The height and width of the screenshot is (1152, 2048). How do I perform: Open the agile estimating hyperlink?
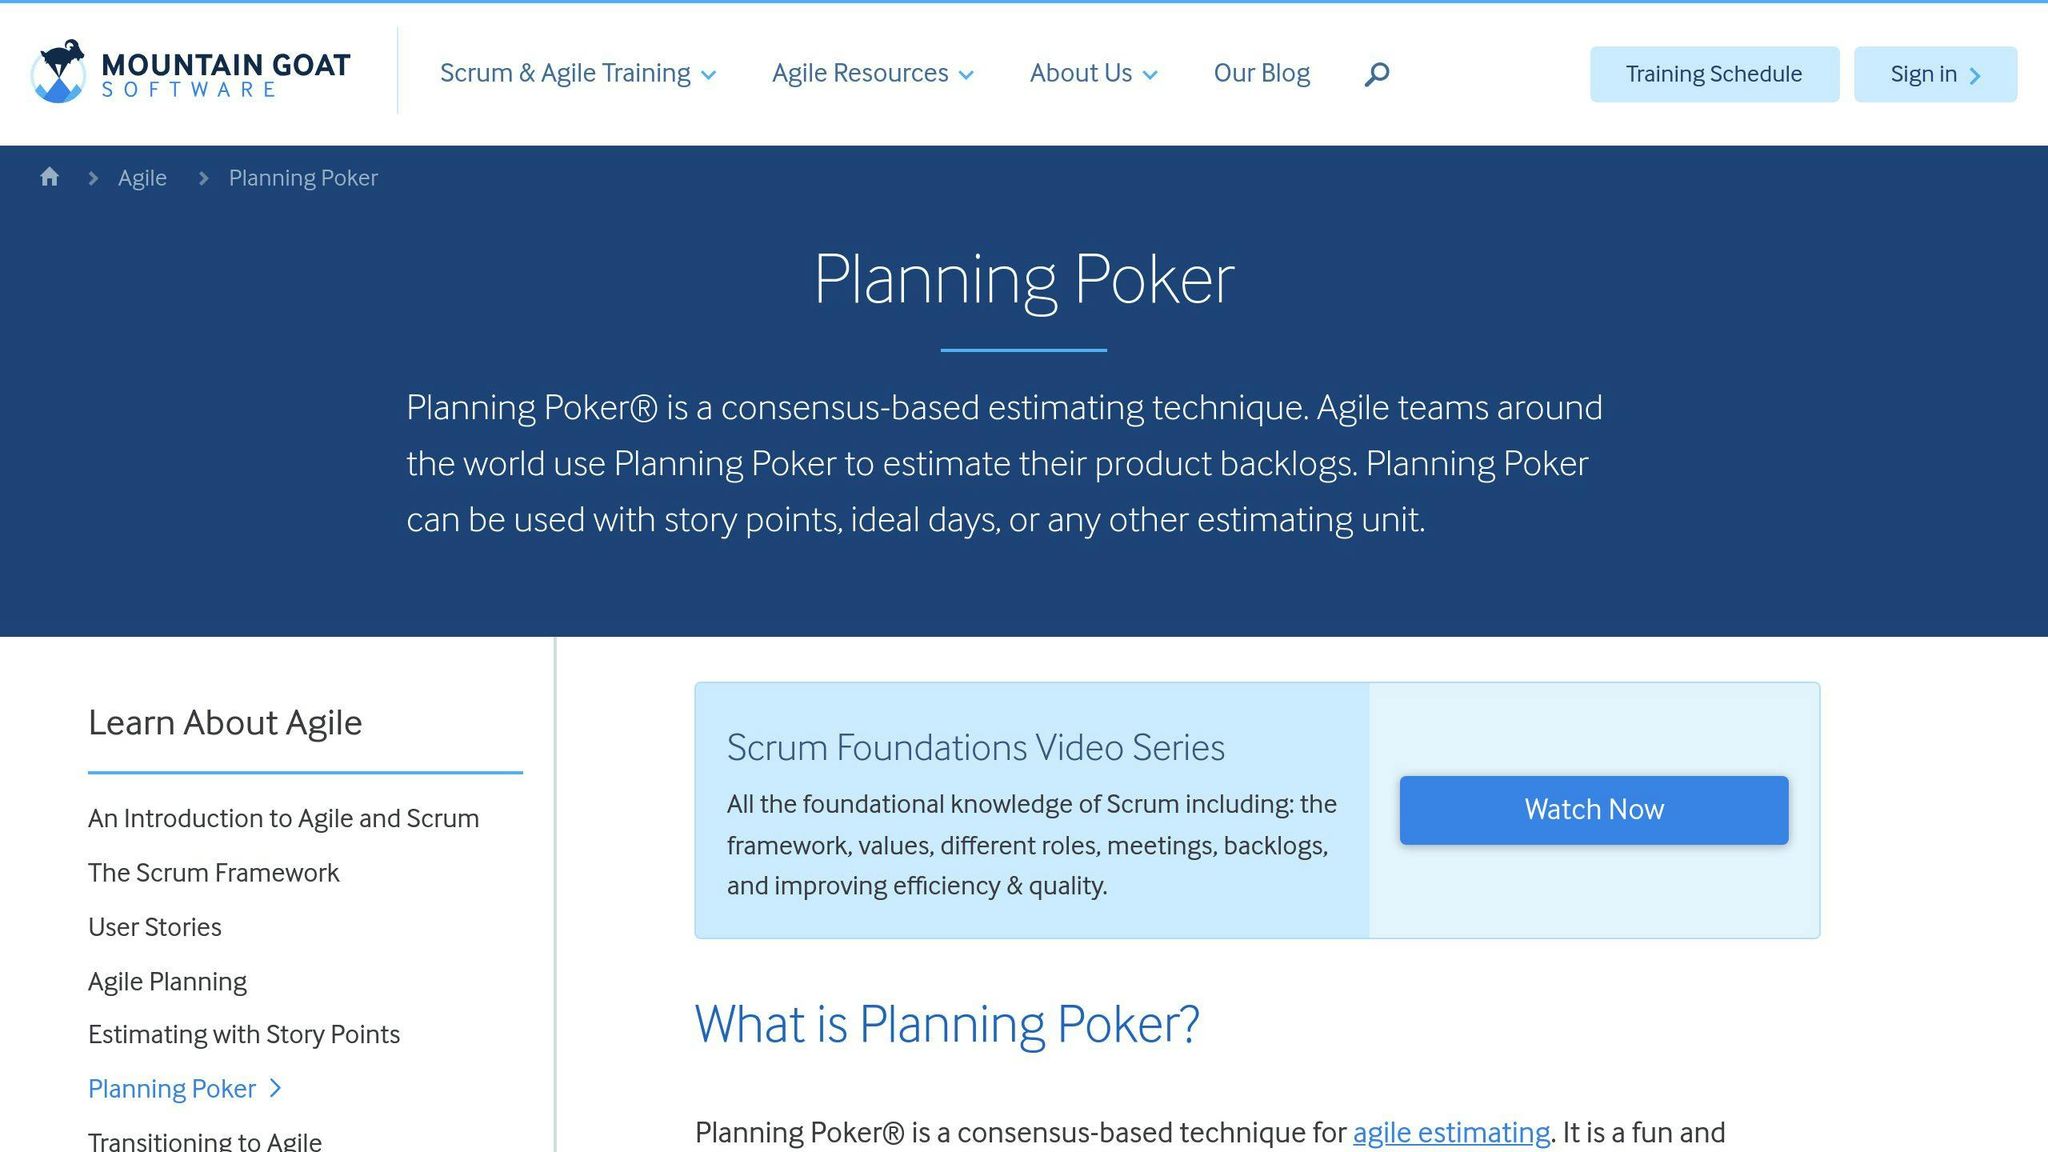[x=1450, y=1132]
